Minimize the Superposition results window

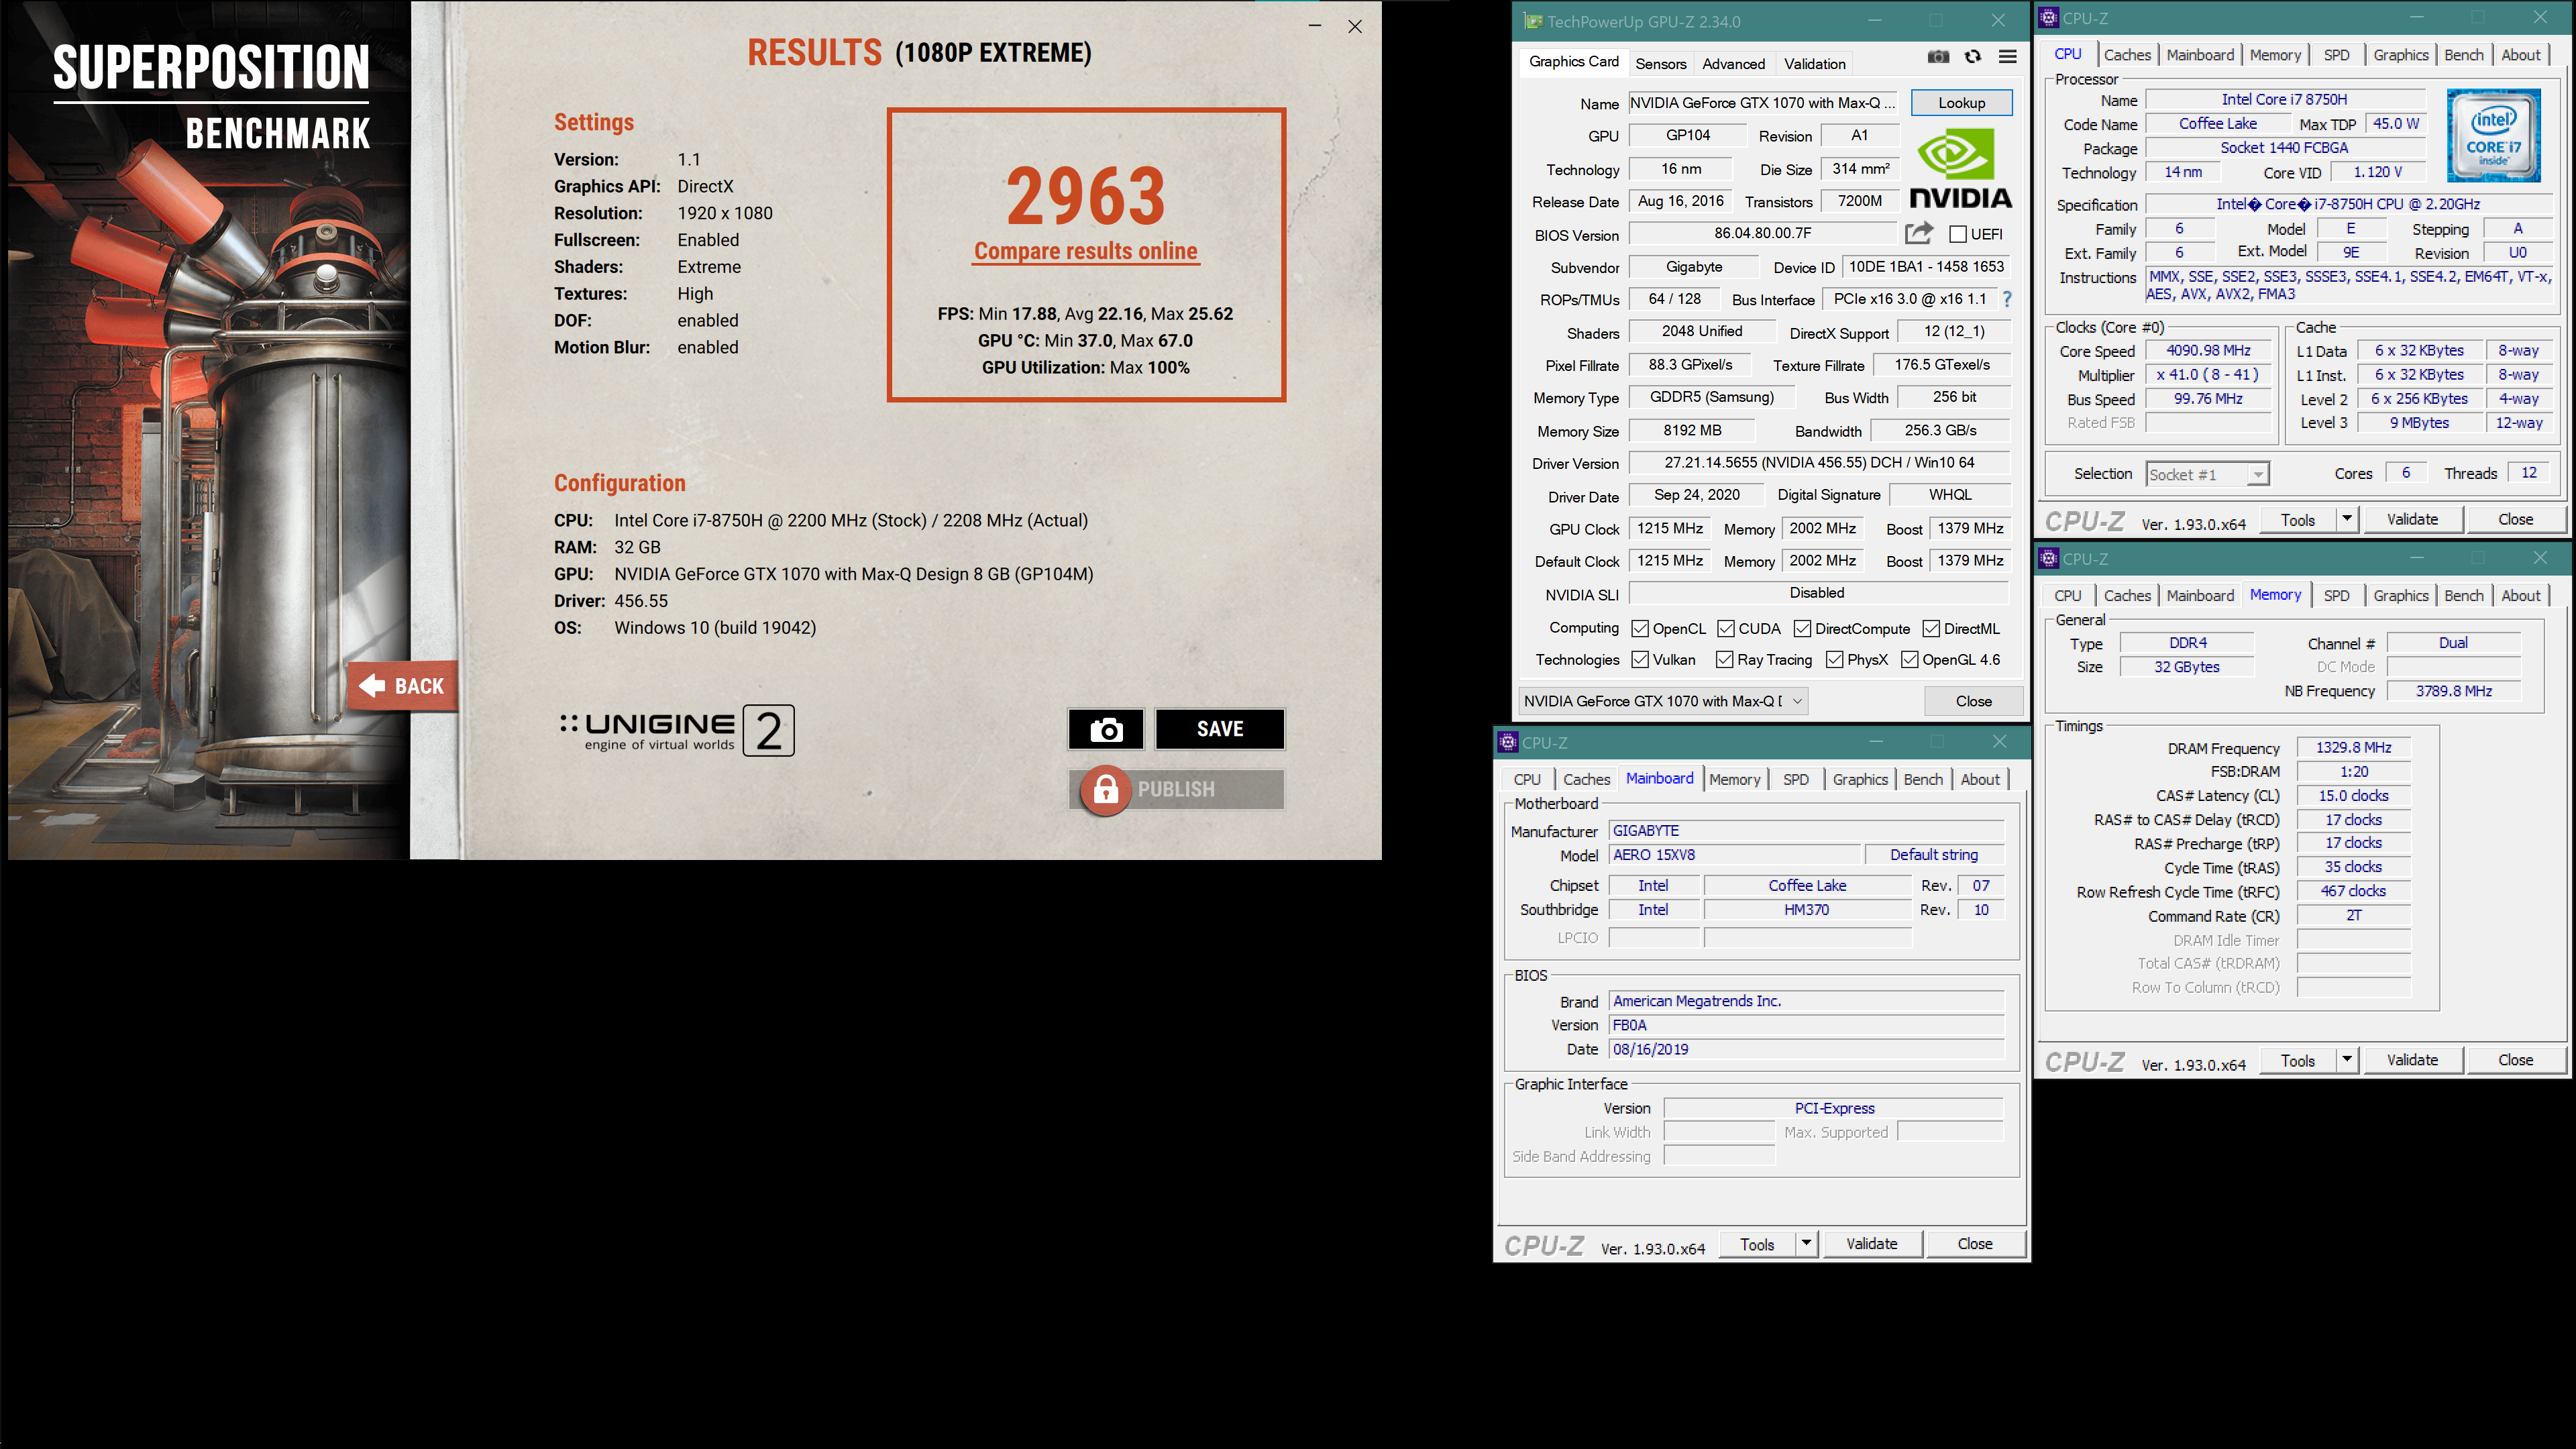click(1315, 26)
